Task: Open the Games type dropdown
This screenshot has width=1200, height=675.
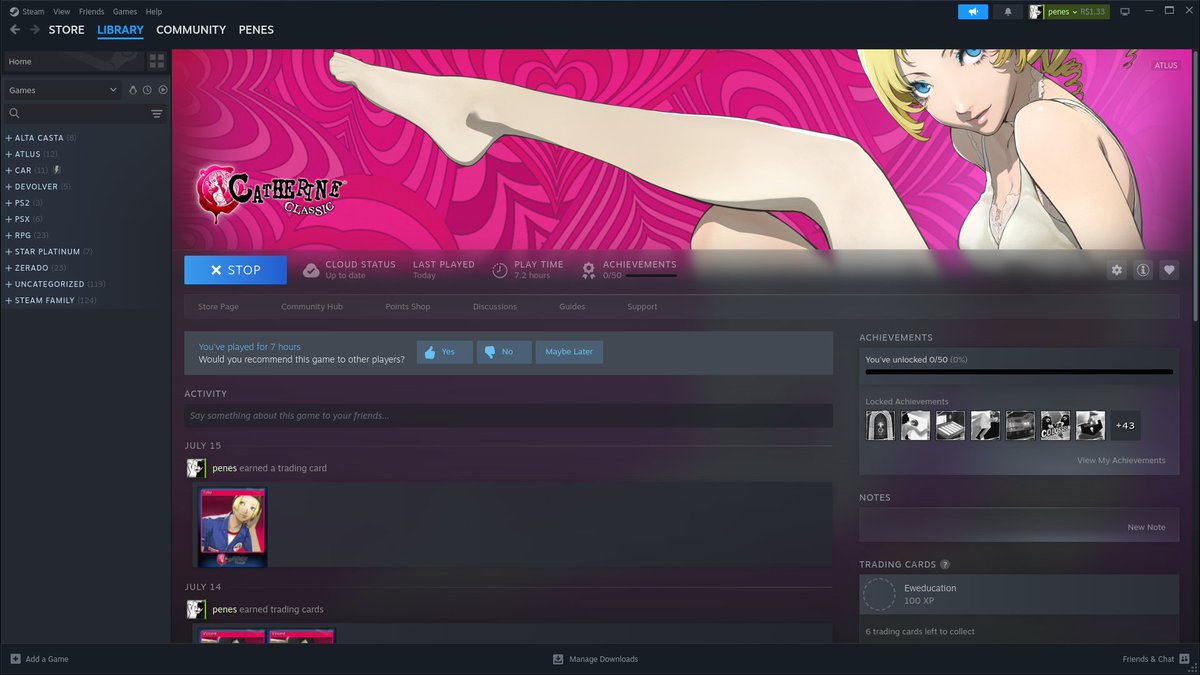Action: tap(63, 90)
